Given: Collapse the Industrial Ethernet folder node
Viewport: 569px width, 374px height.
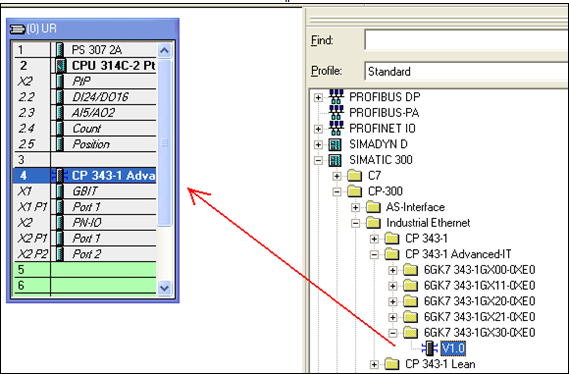Looking at the screenshot, I should (x=356, y=223).
